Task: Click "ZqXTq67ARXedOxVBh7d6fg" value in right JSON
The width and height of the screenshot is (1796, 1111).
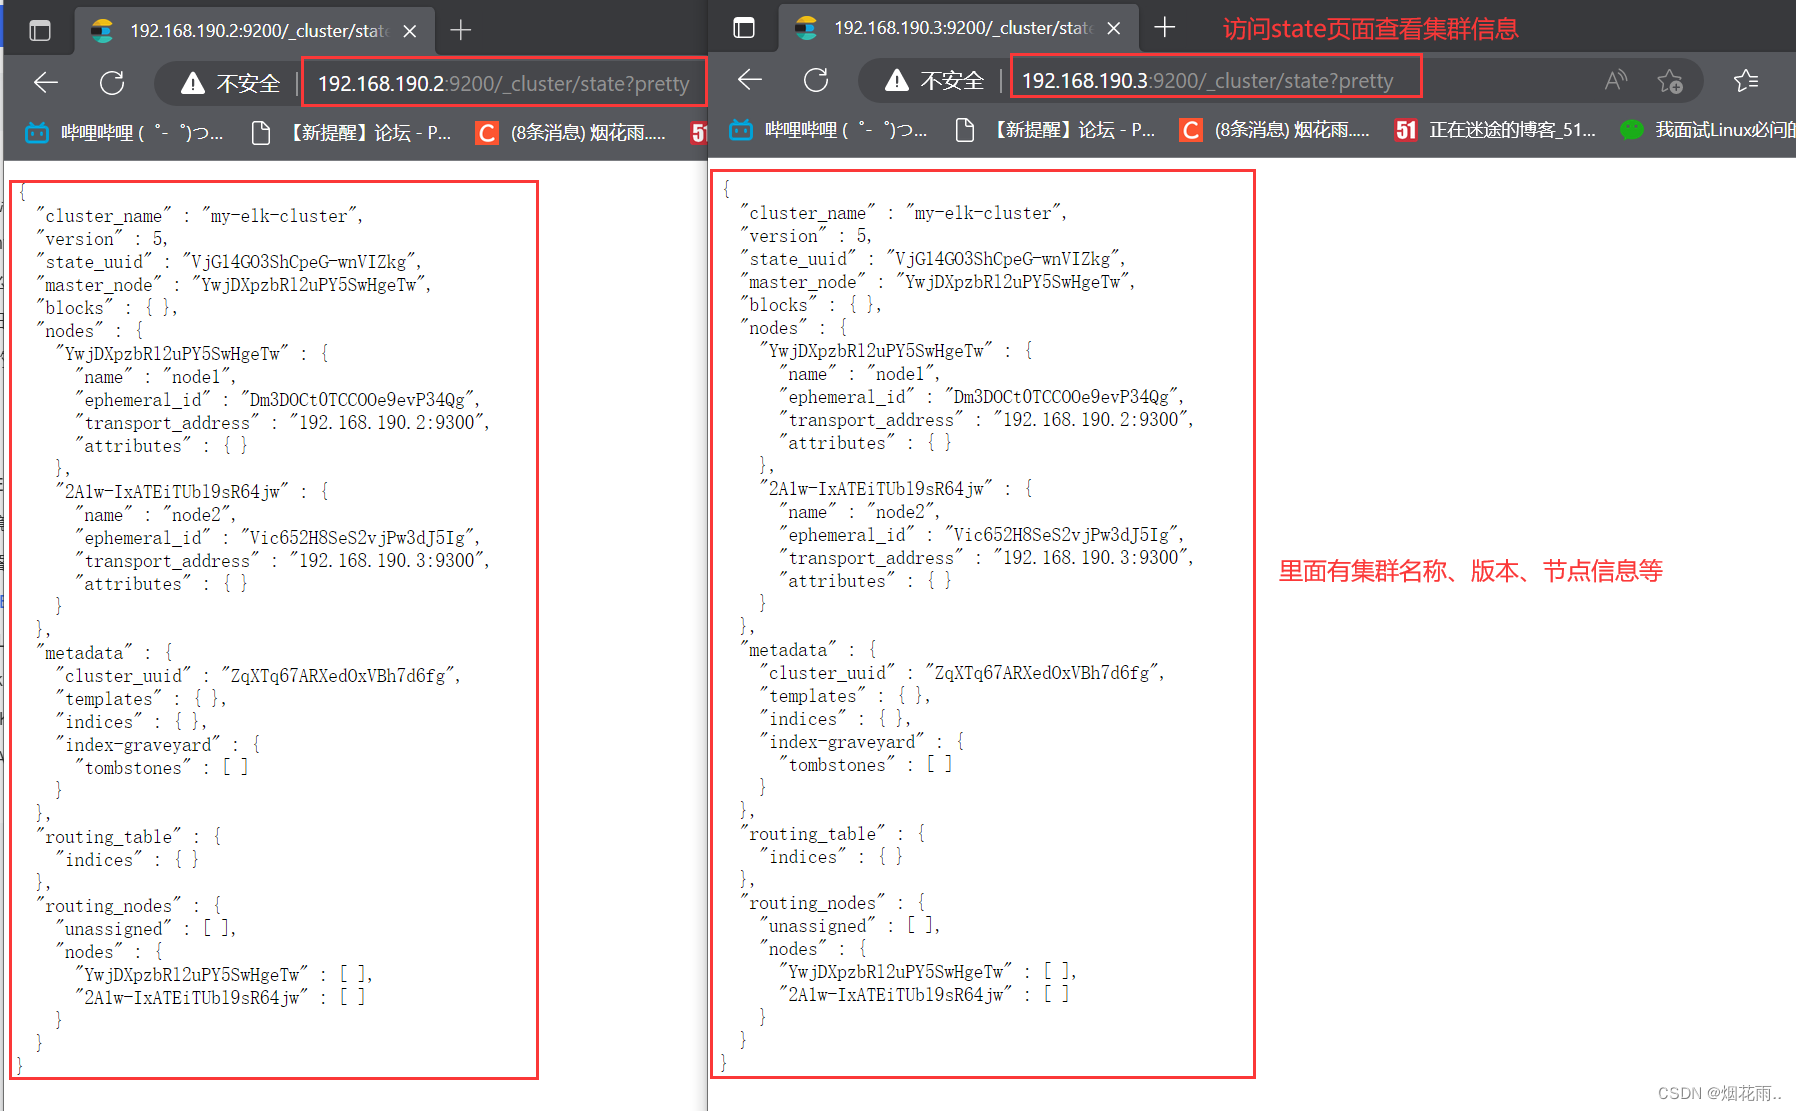Action: [1041, 673]
